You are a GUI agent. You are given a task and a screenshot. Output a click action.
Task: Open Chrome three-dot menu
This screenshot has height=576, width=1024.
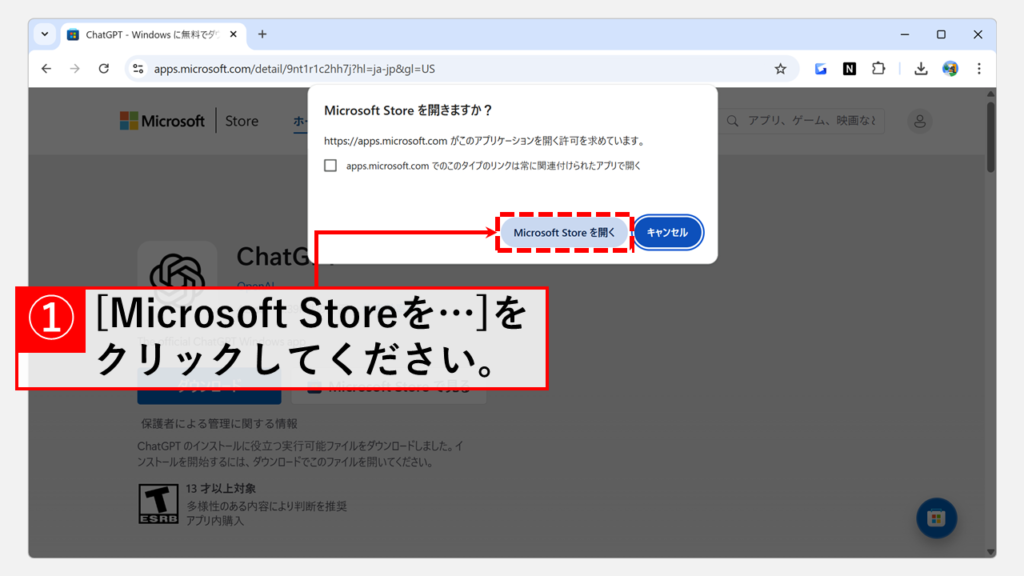click(x=979, y=69)
